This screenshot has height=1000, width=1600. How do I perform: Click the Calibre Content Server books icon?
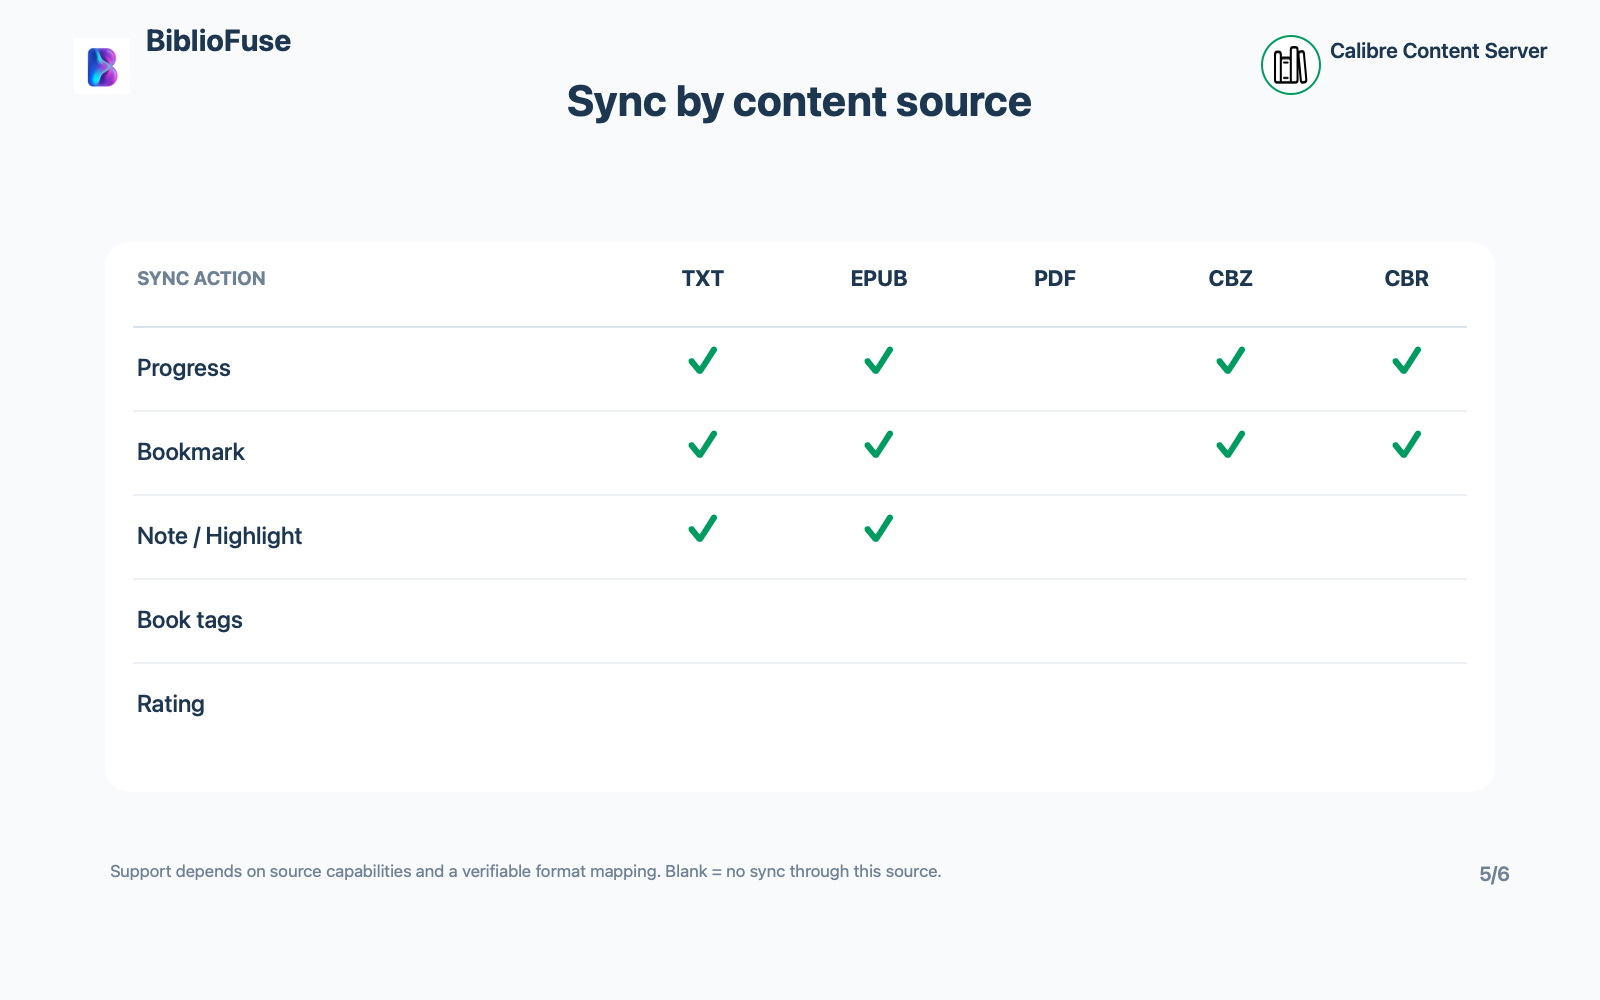point(1290,65)
